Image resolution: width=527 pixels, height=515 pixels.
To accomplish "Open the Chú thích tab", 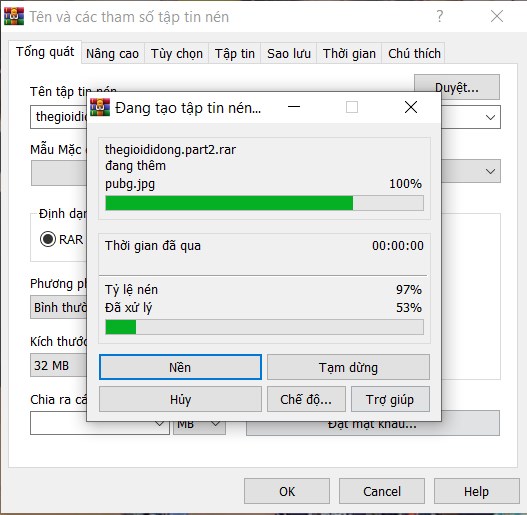I will (414, 53).
